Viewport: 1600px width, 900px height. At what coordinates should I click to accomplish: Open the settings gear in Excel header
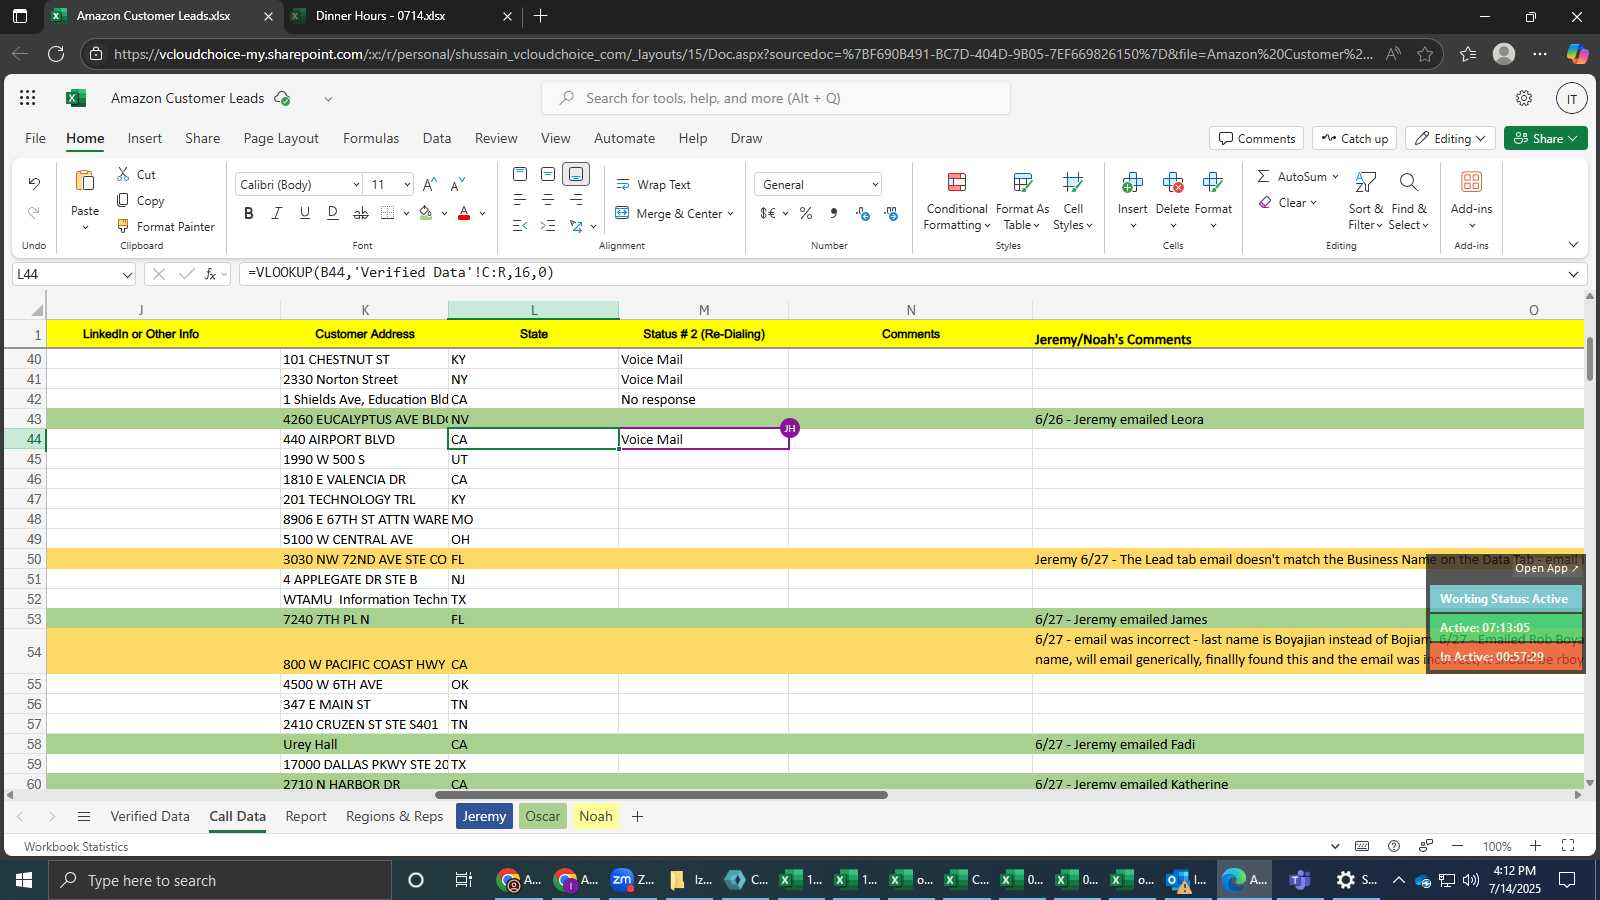tap(1524, 98)
